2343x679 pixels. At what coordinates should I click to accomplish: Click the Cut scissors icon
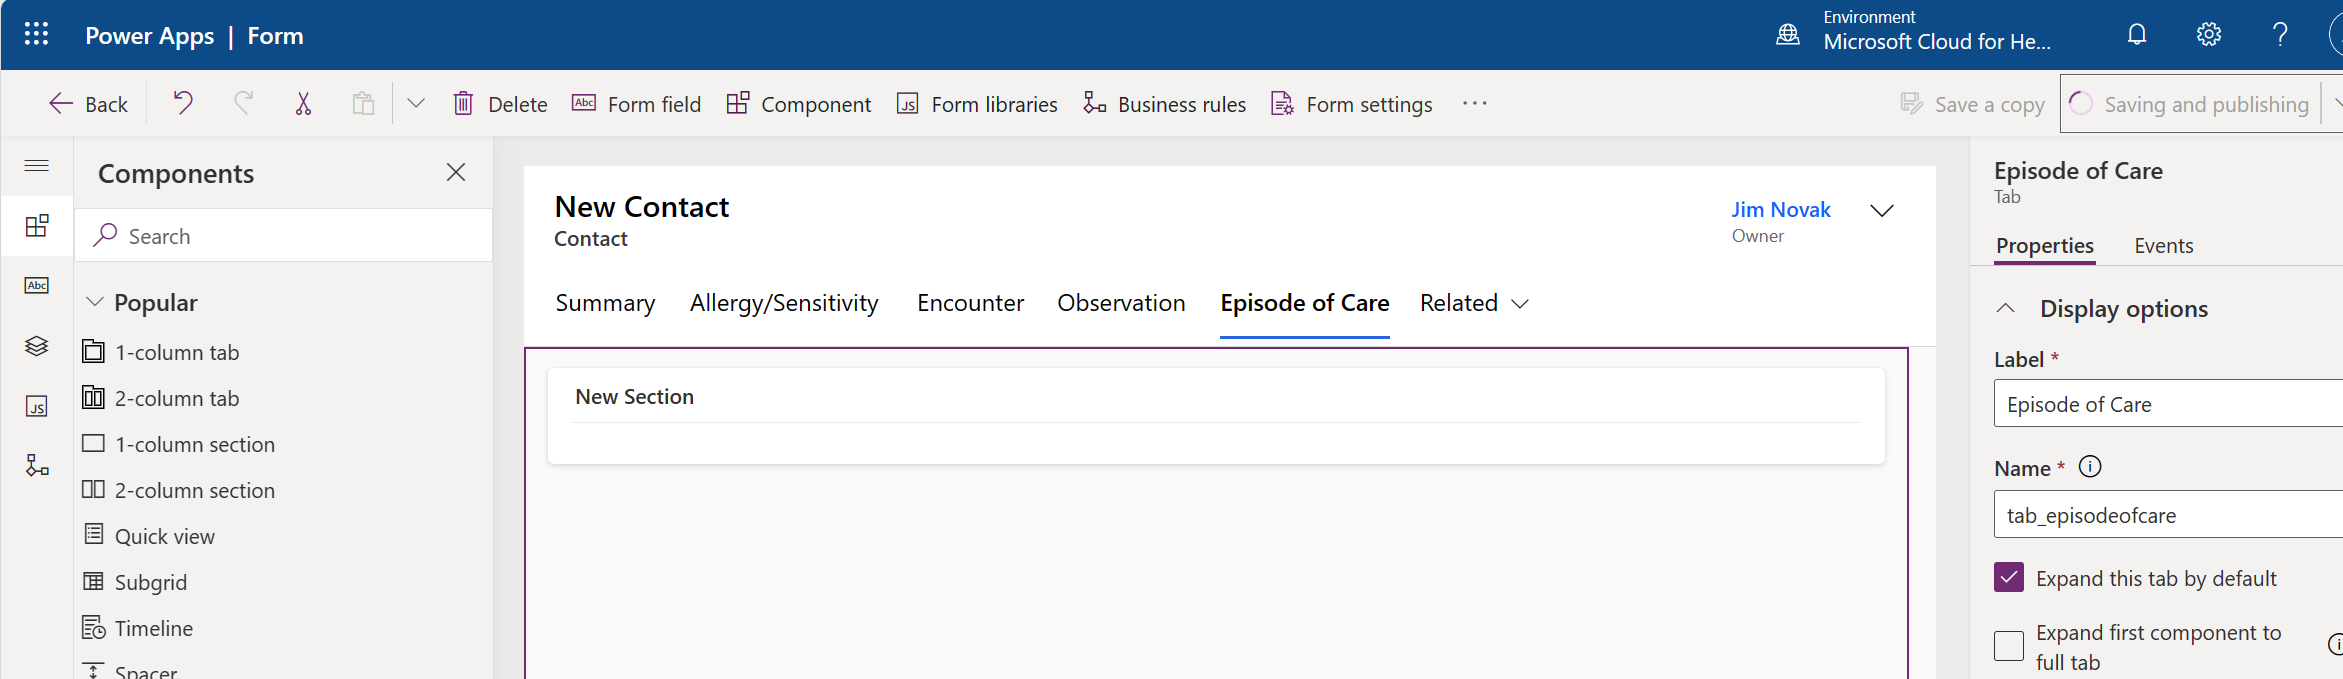(303, 103)
